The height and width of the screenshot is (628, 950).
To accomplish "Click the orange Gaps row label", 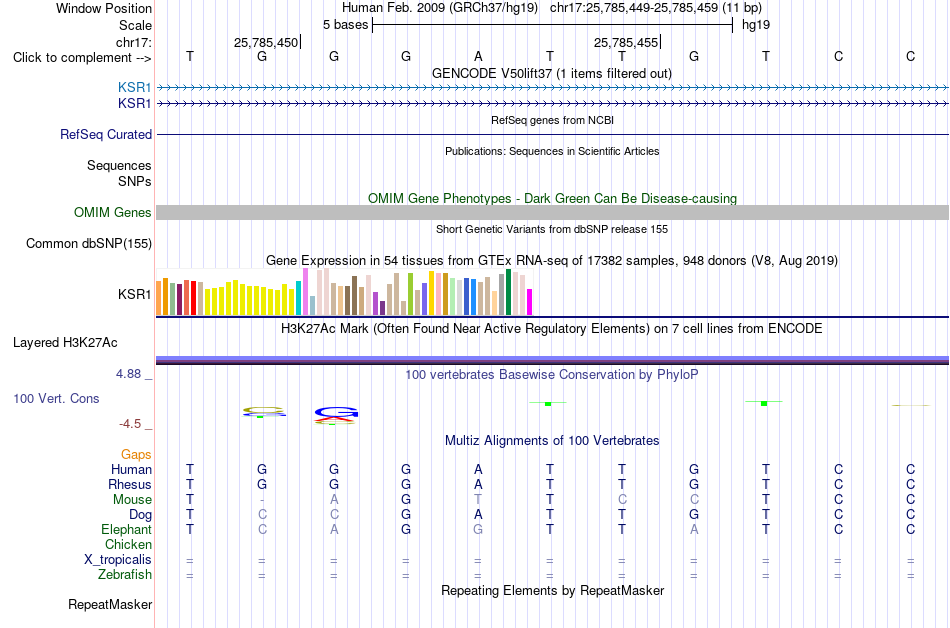I will click(x=136, y=455).
